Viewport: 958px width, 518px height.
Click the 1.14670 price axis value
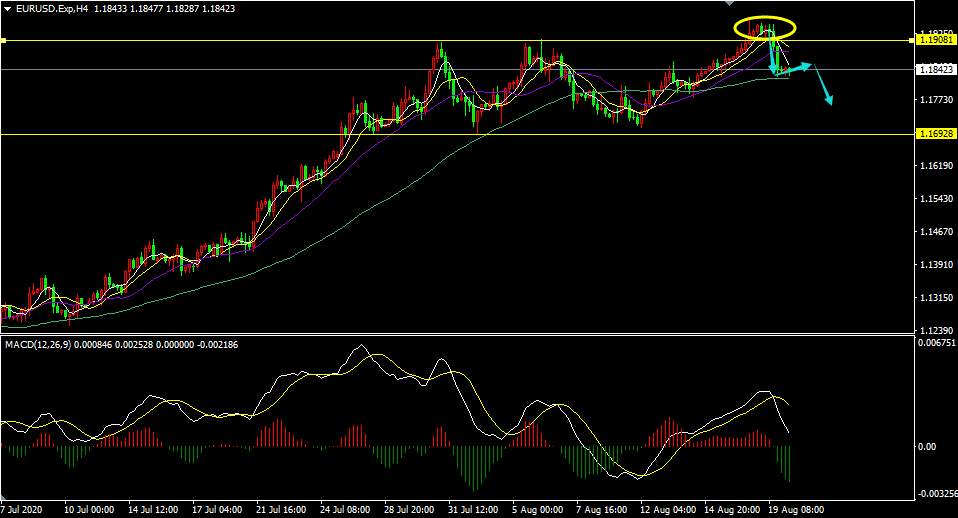[x=935, y=232]
